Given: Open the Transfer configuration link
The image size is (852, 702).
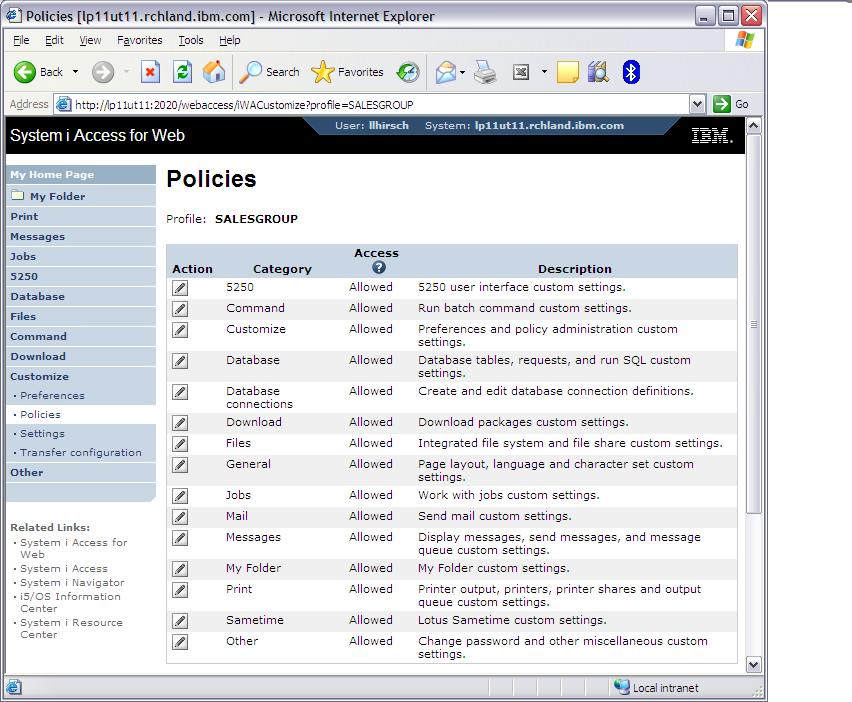Looking at the screenshot, I should [x=80, y=453].
